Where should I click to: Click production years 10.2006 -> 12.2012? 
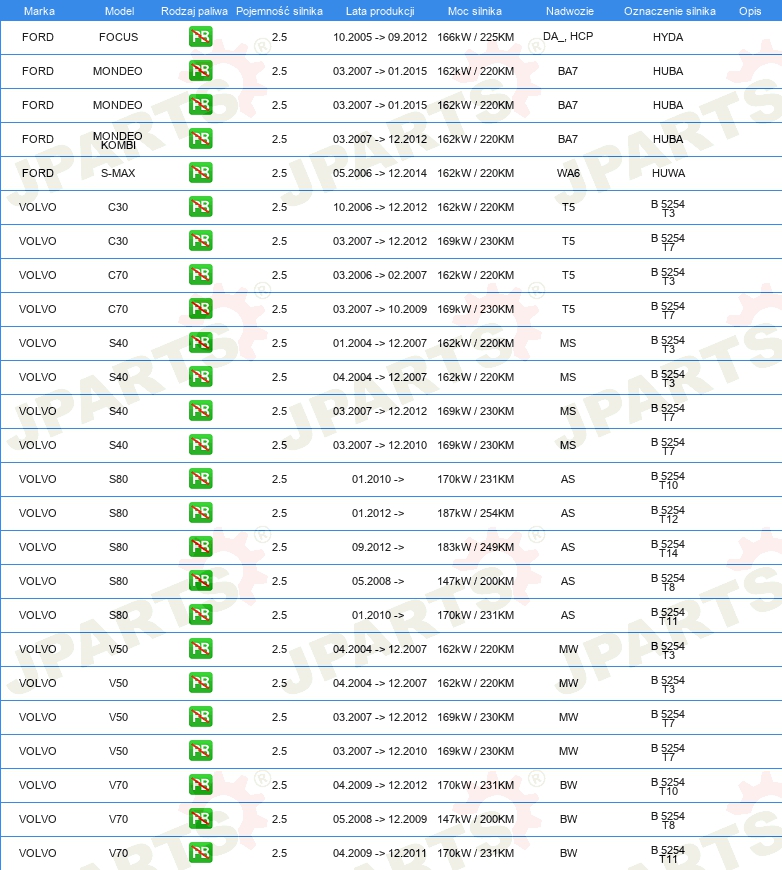380,207
